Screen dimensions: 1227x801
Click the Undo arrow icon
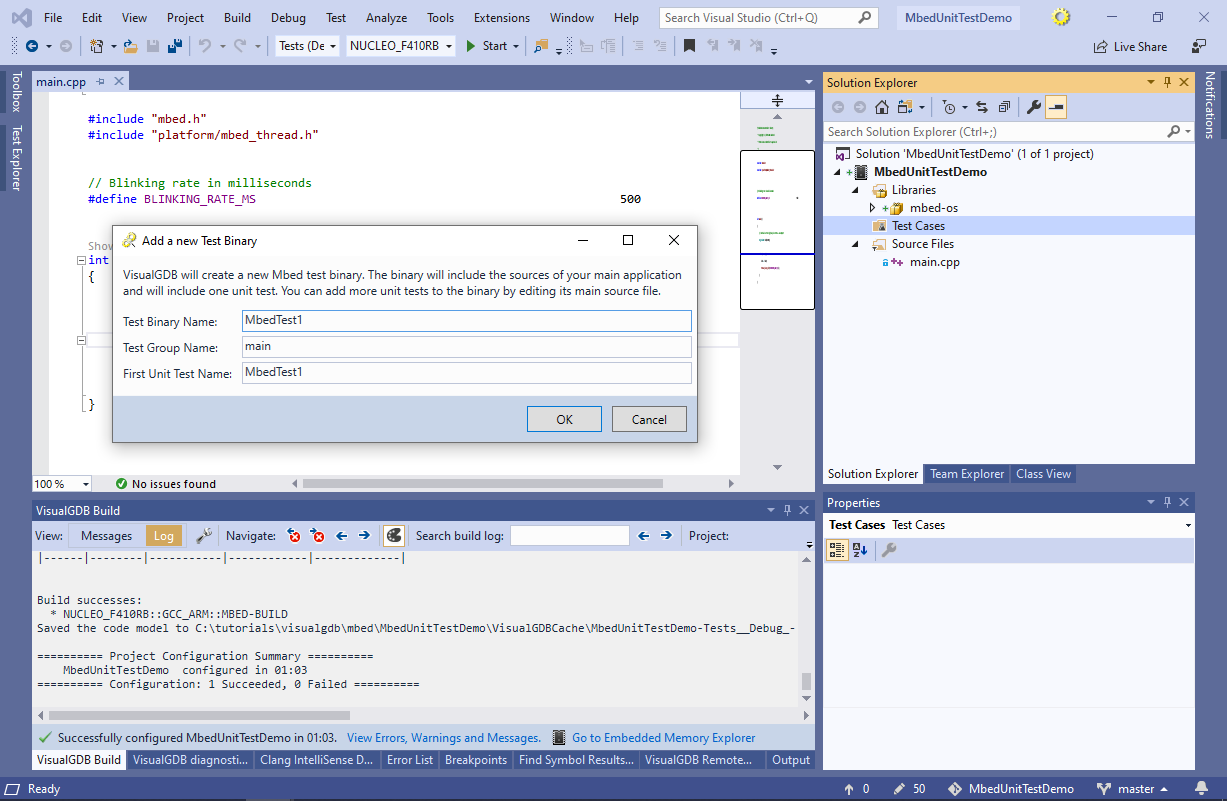[x=204, y=46]
